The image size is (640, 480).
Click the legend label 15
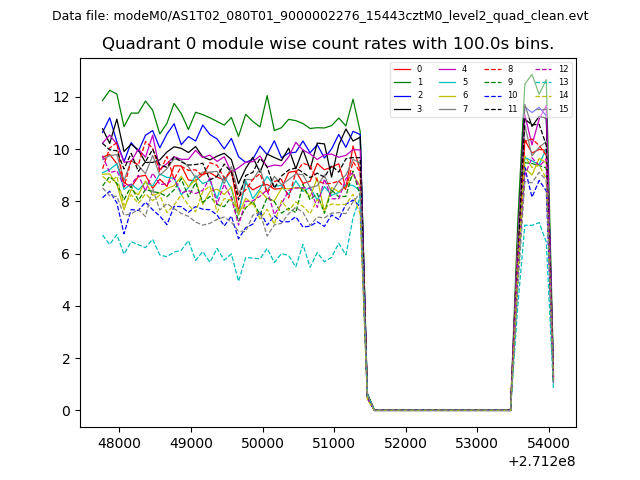click(x=563, y=108)
